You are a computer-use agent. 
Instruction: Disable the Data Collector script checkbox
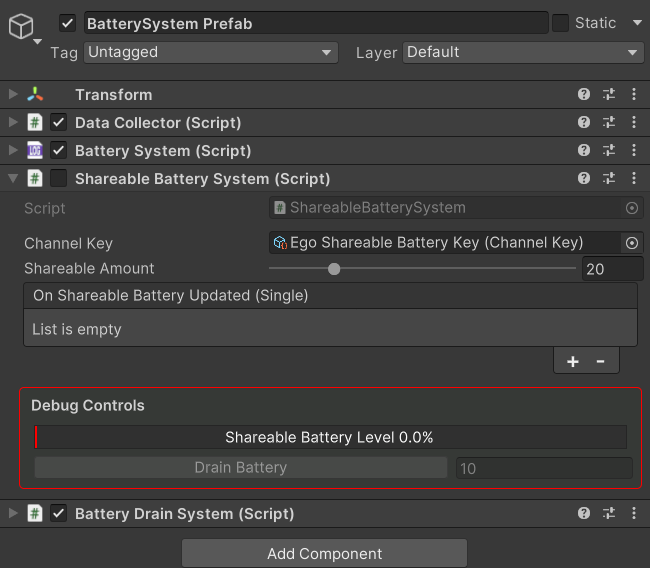tap(58, 122)
